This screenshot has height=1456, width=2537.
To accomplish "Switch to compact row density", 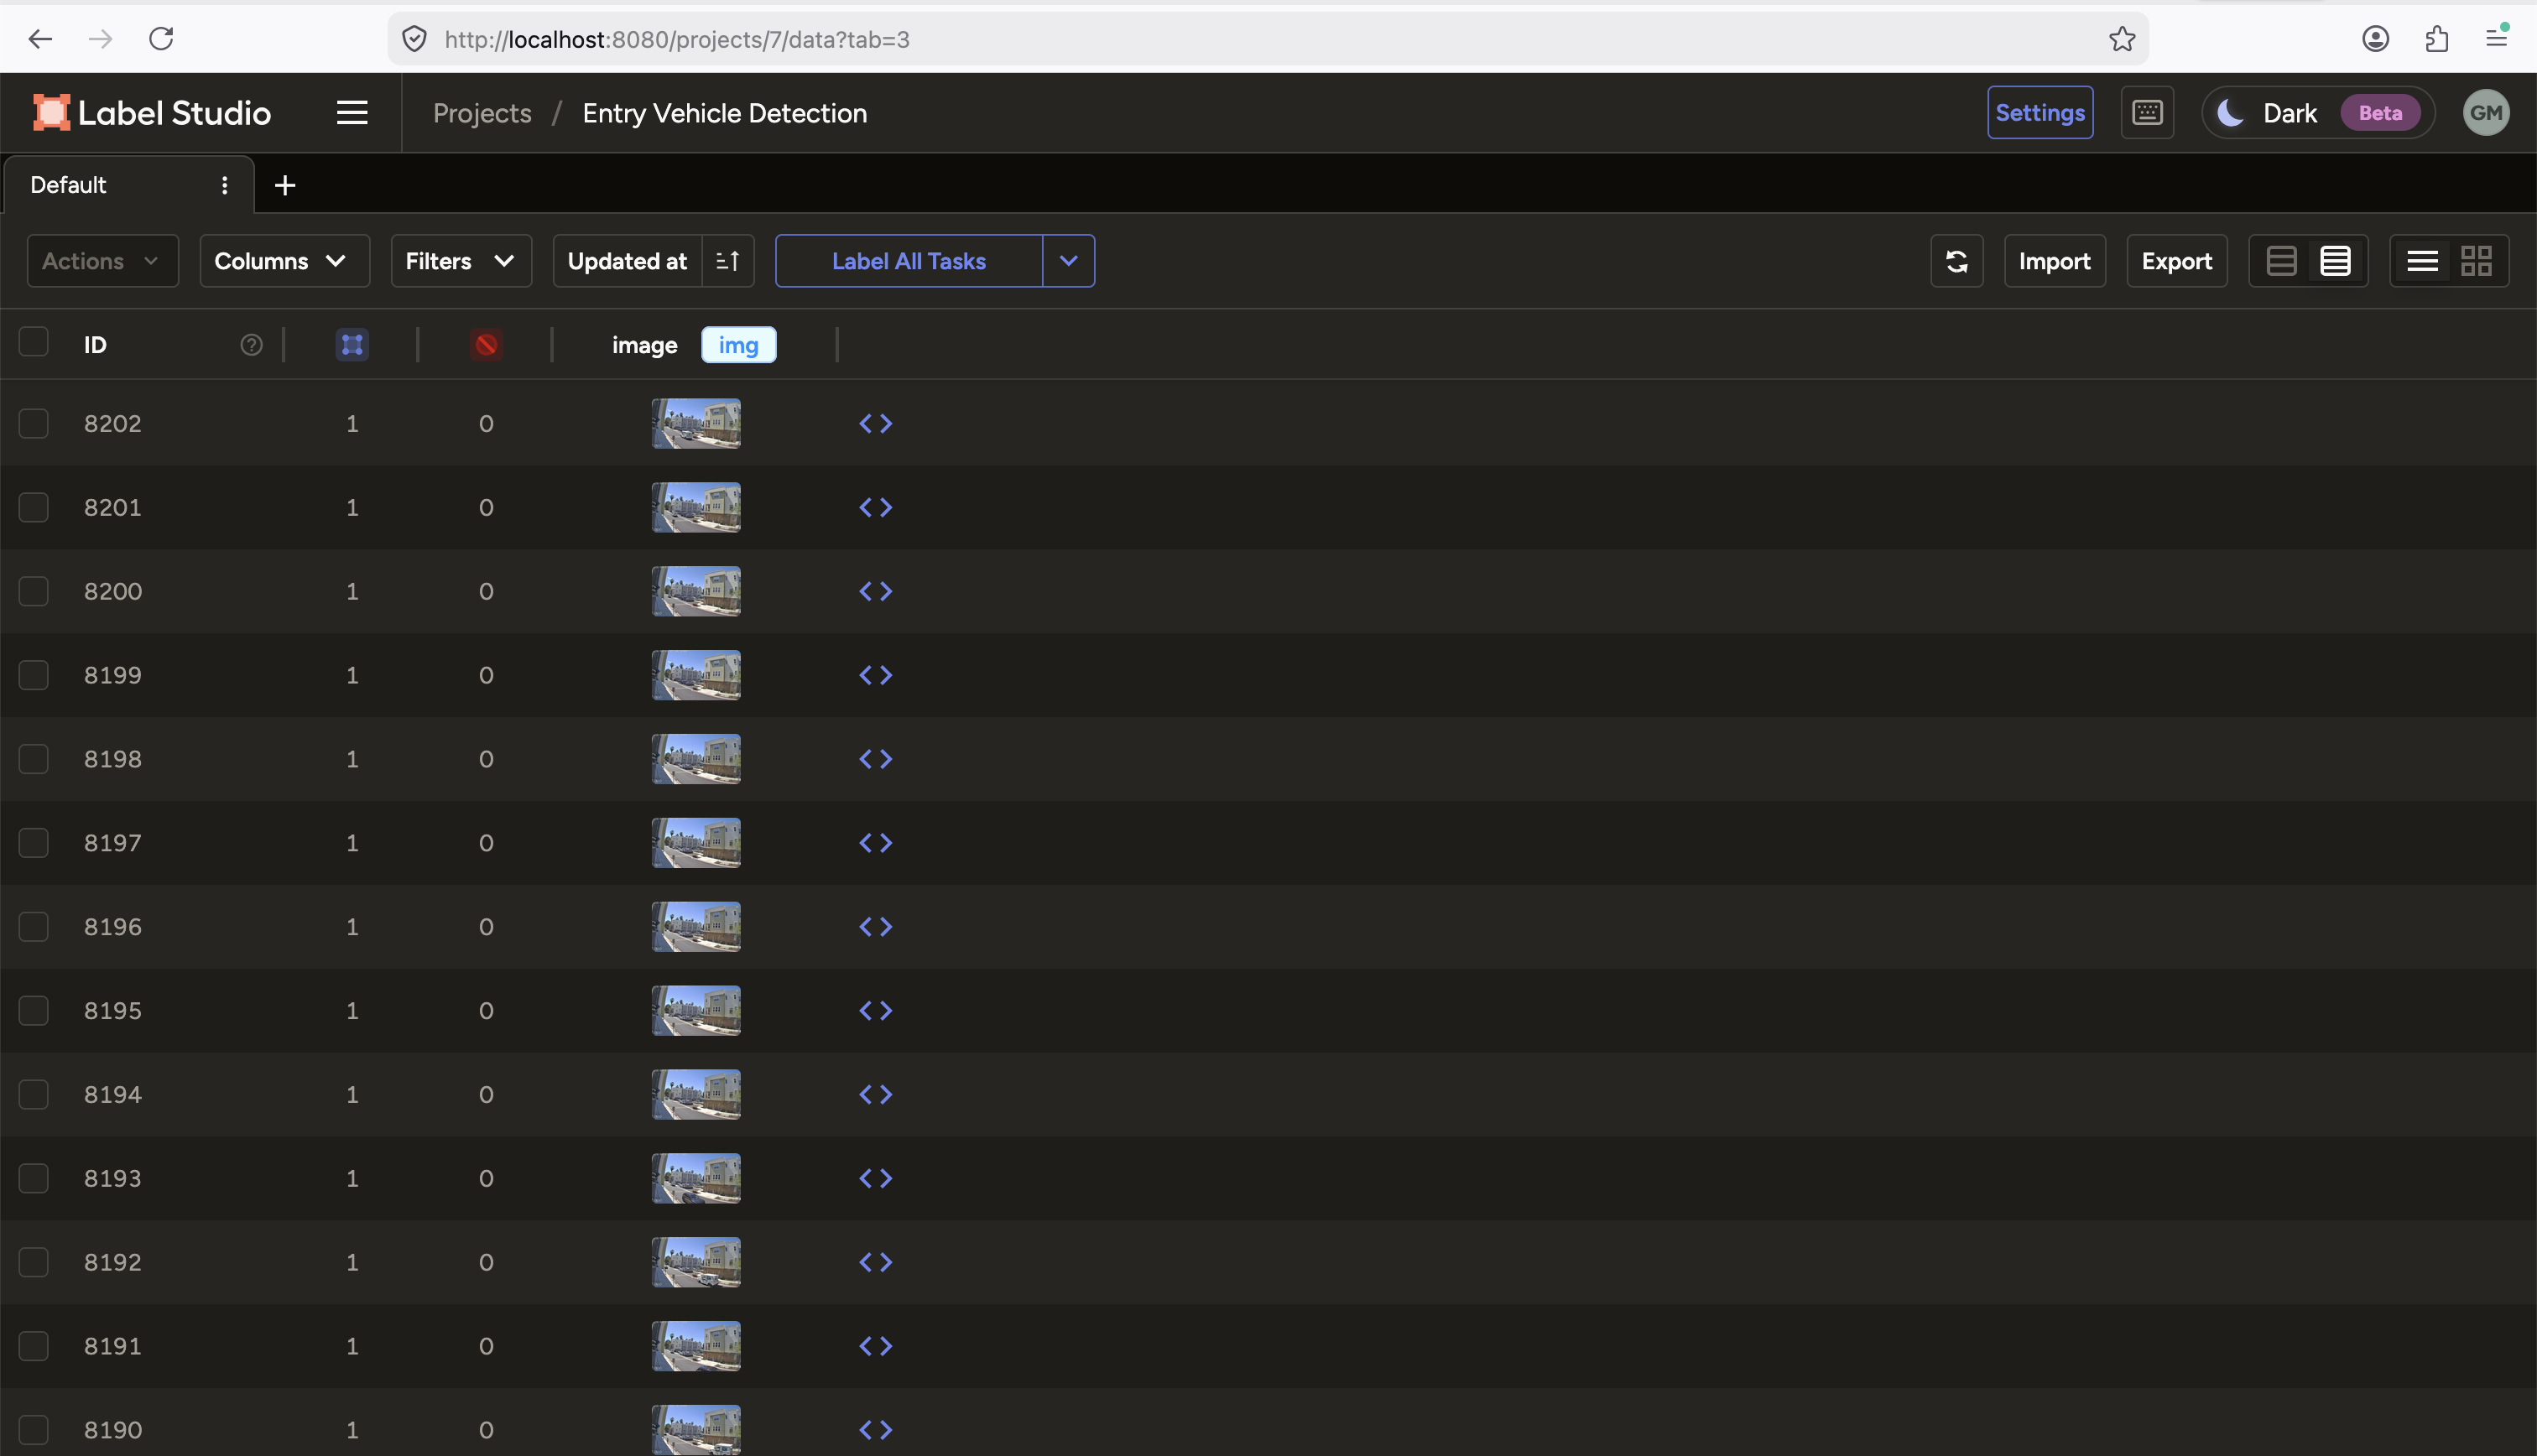I will pos(2335,261).
